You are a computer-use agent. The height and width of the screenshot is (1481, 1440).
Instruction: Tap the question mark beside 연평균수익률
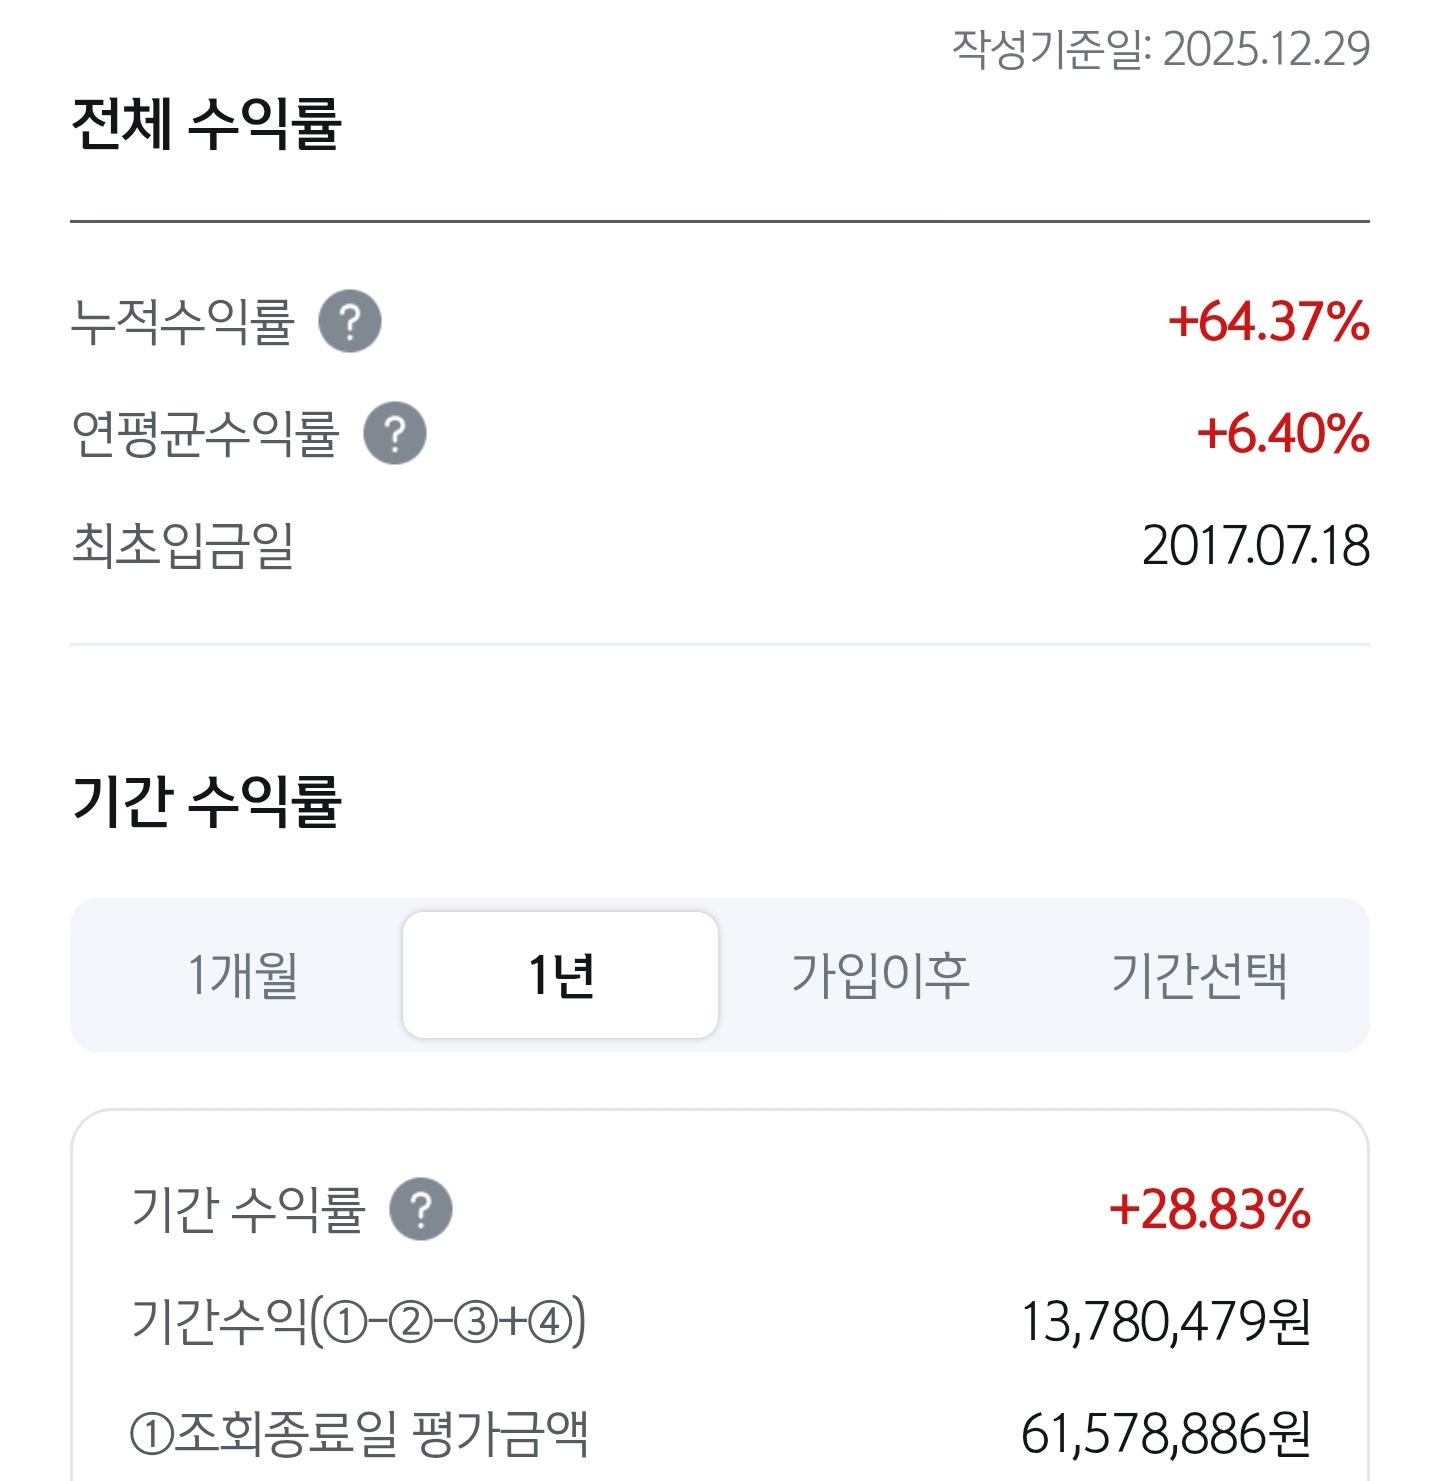(395, 433)
